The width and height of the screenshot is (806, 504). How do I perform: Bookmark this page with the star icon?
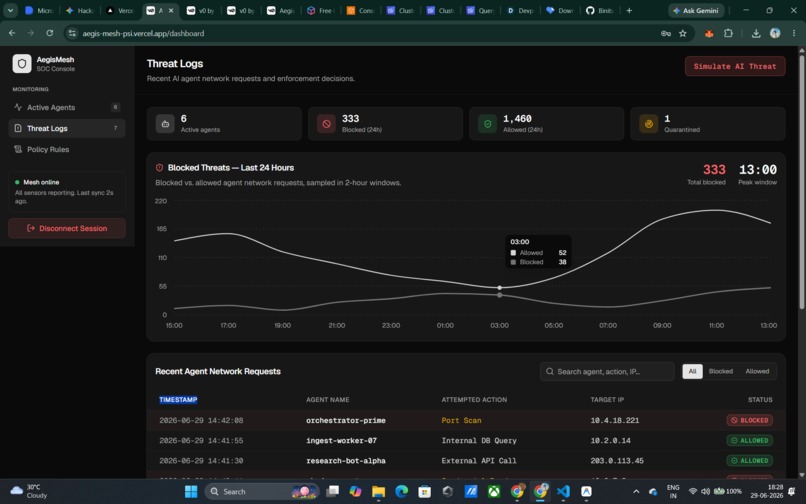[x=683, y=33]
